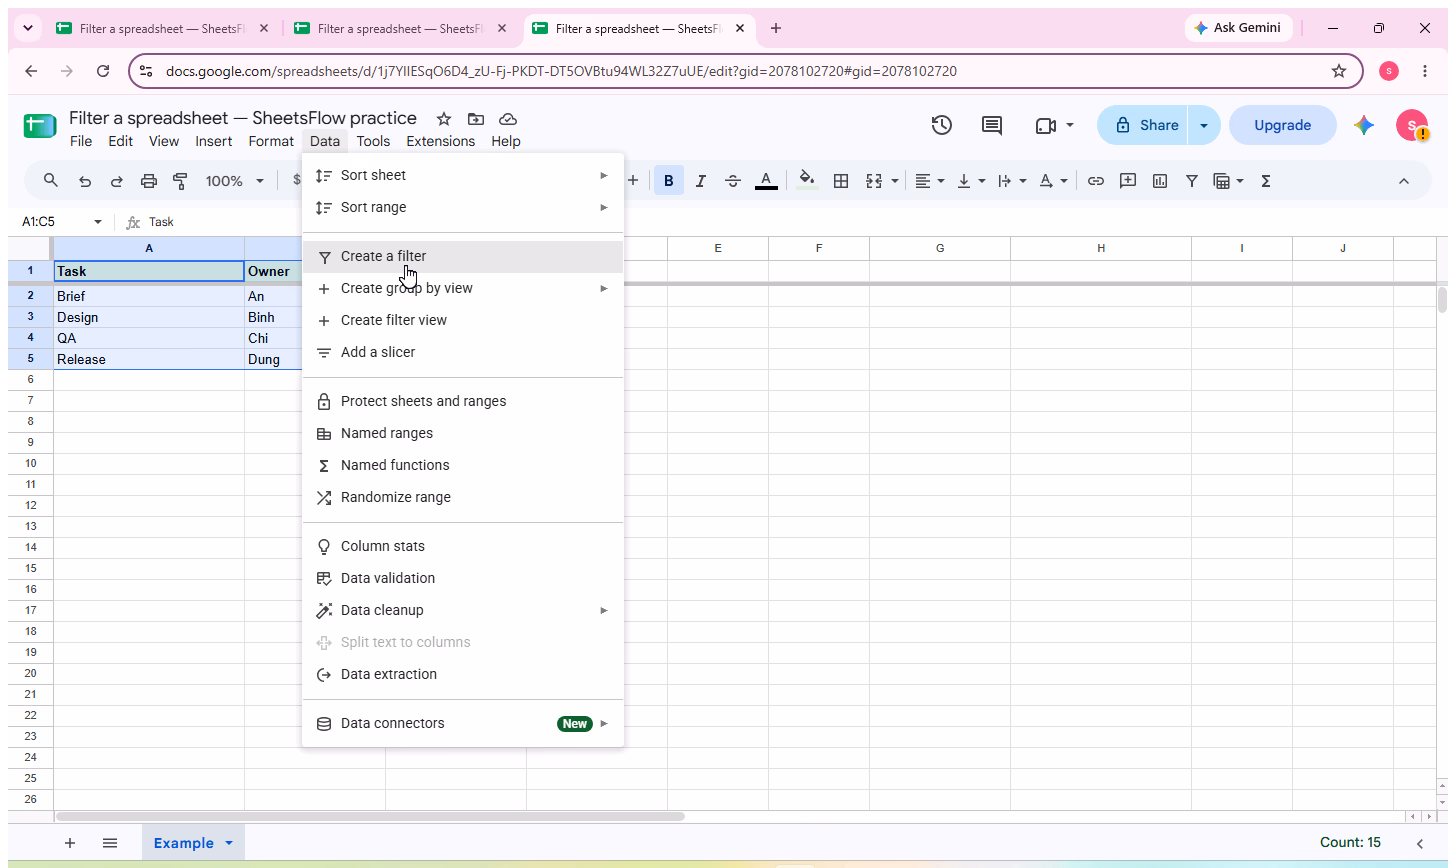Open the horizontal align dropdown
The height and width of the screenshot is (868, 1456).
(930, 181)
